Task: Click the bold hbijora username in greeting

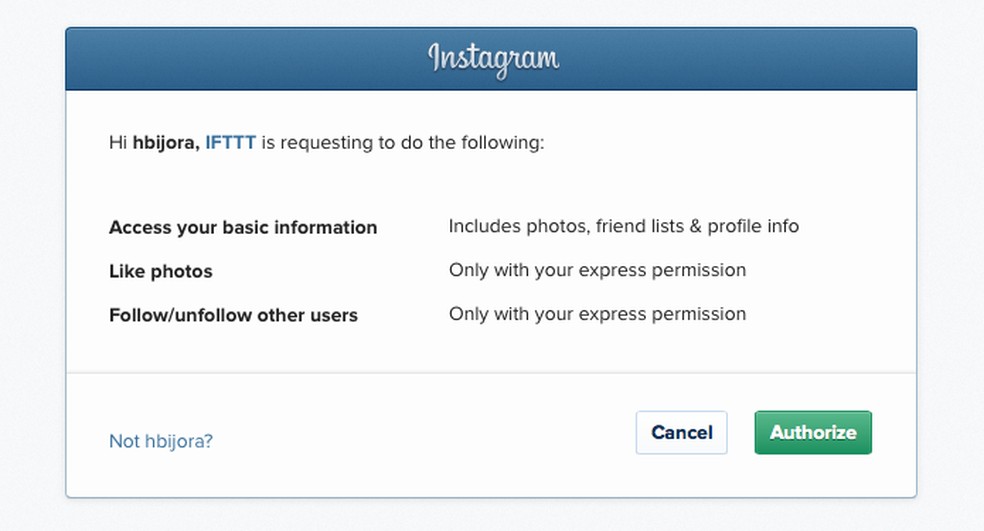Action: (x=166, y=143)
